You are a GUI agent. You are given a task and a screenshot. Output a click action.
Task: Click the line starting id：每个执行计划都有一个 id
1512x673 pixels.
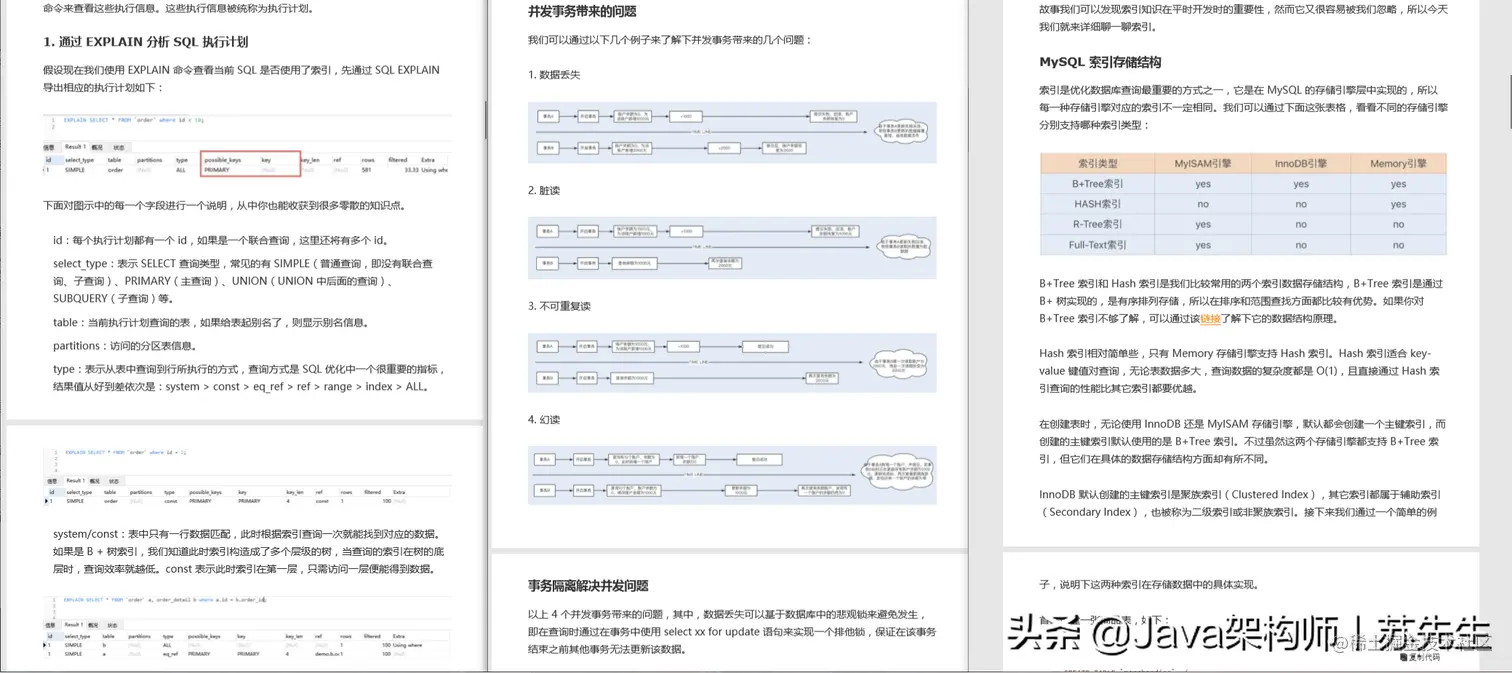click(x=220, y=240)
